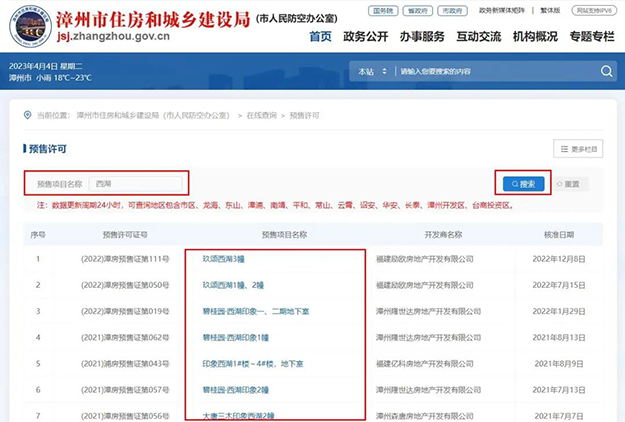Click the 省政府 link pill

pos(418,11)
